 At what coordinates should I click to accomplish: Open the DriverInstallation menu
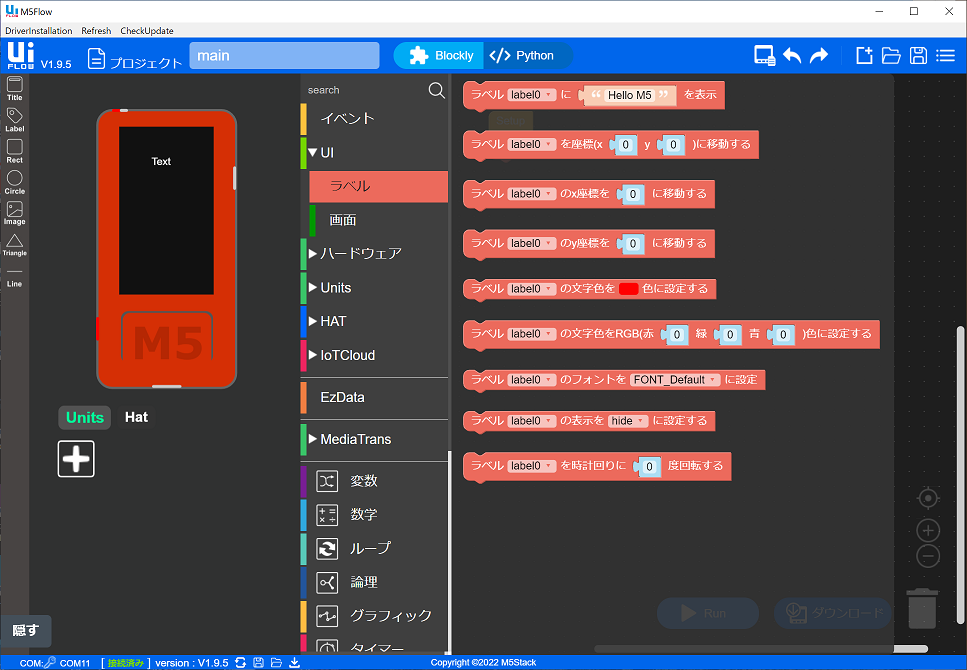click(x=39, y=31)
